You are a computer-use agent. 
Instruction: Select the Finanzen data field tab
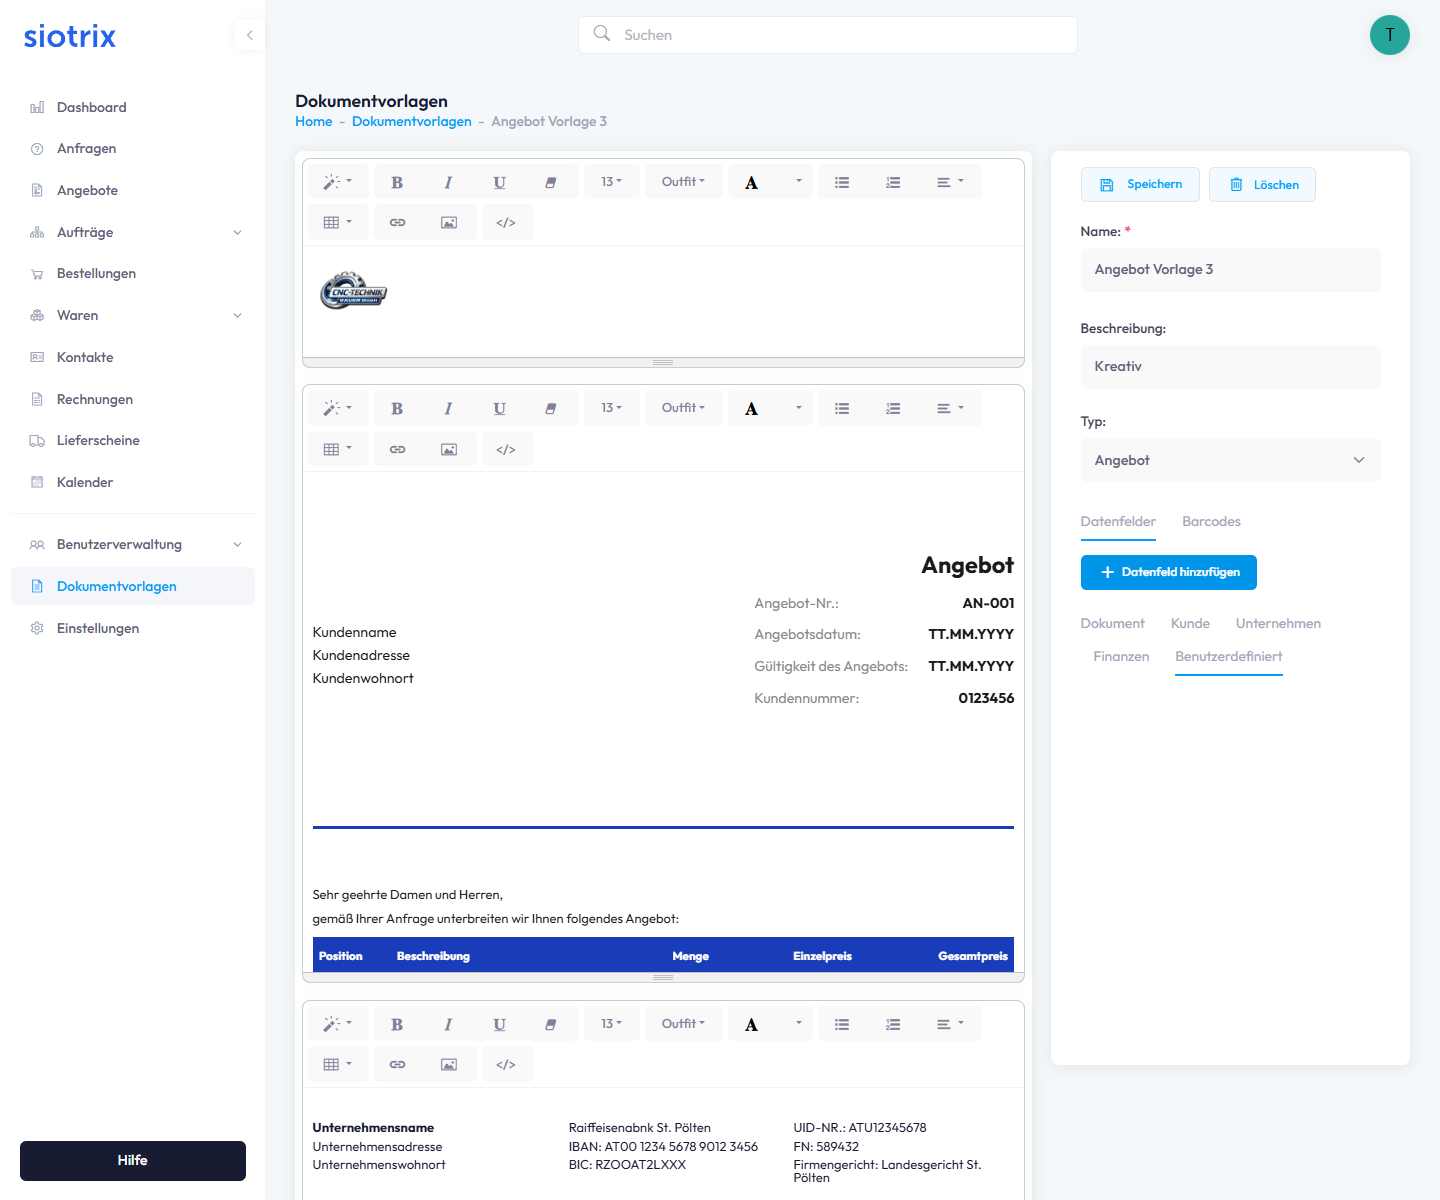1121,656
